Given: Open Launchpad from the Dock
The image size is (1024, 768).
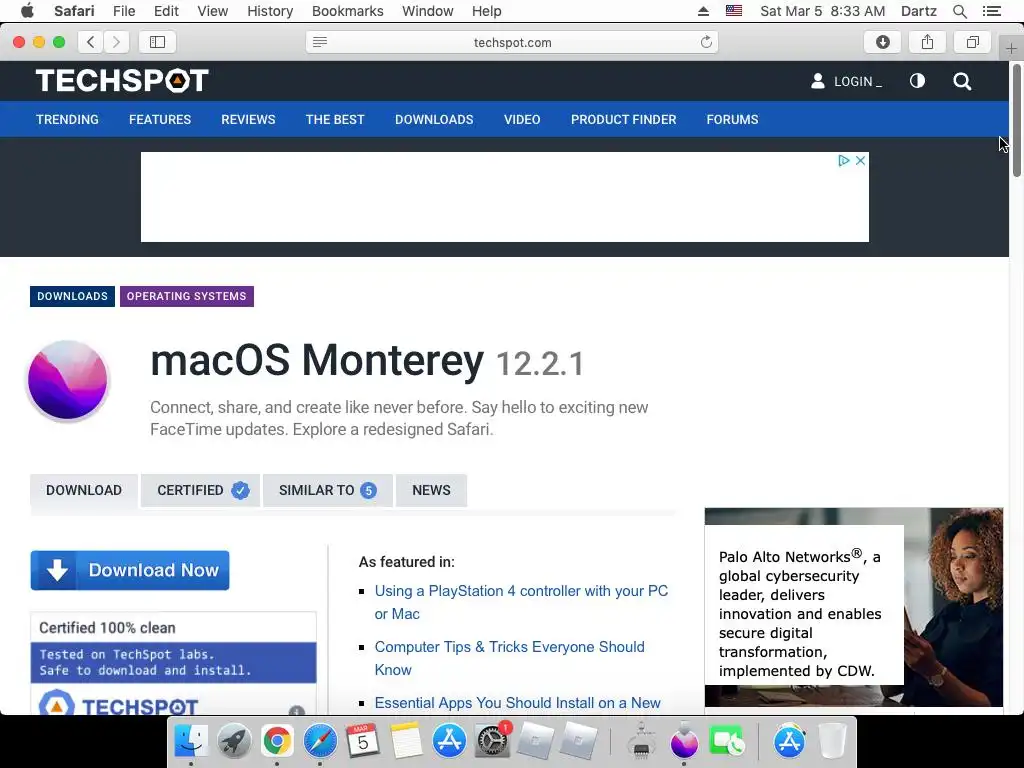Looking at the screenshot, I should coord(234,741).
